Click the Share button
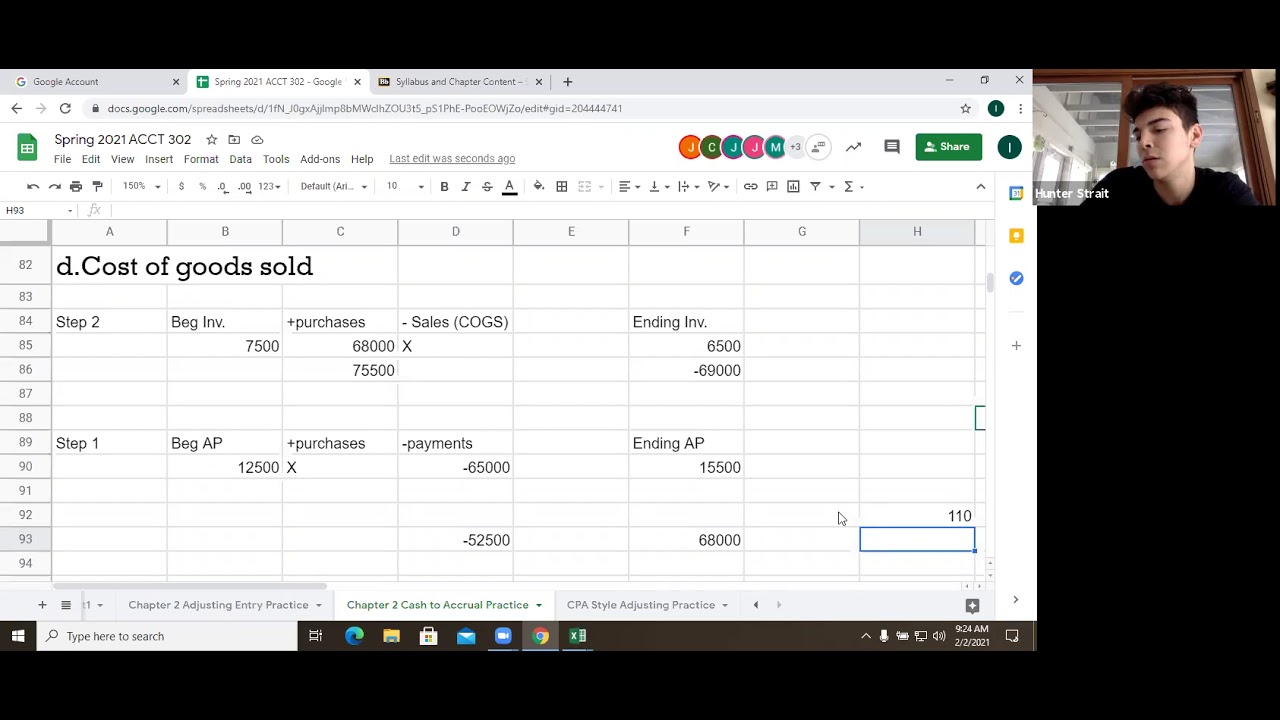The image size is (1280, 720). [x=948, y=147]
